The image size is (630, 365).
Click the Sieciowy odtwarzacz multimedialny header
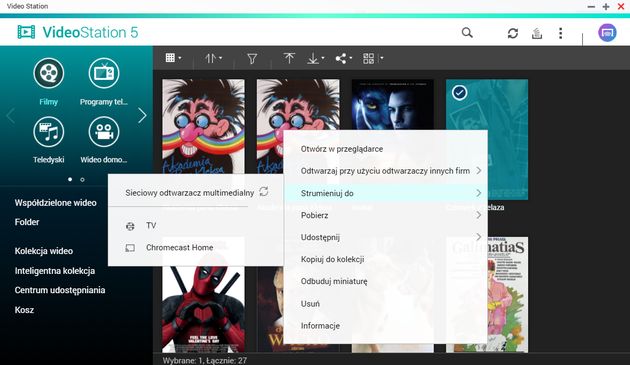point(190,193)
